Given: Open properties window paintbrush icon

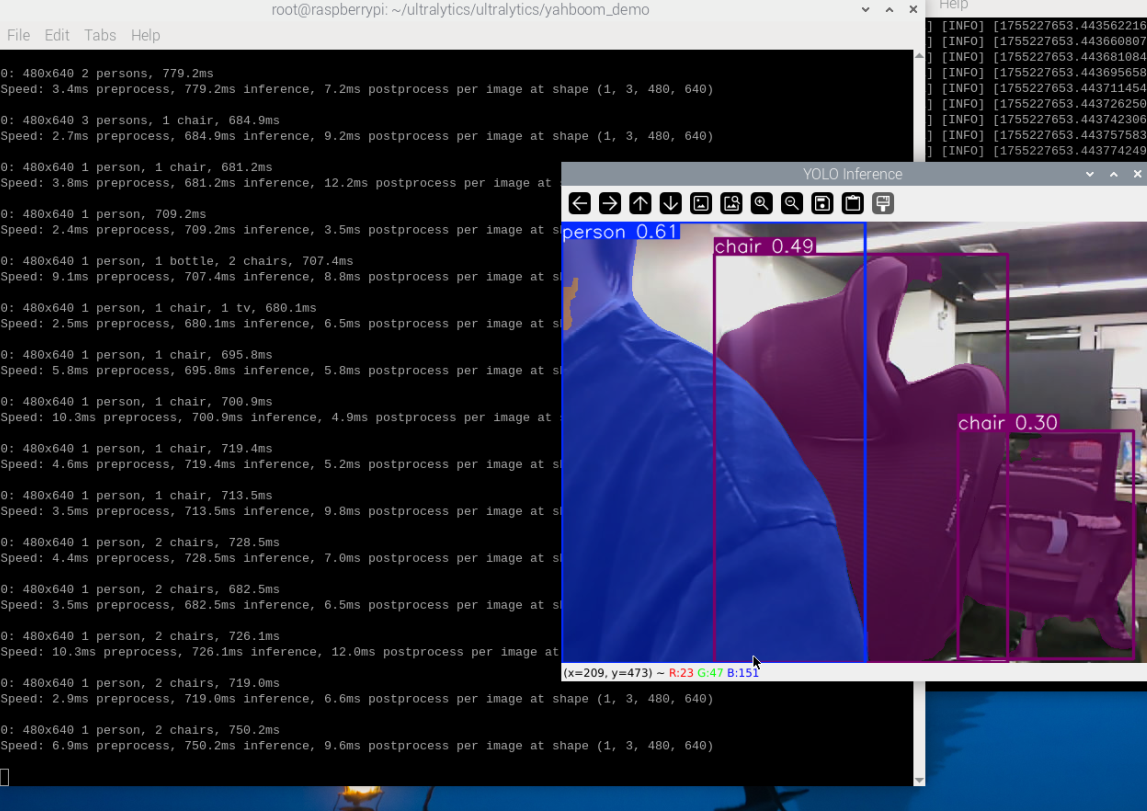Looking at the screenshot, I should coord(883,203).
